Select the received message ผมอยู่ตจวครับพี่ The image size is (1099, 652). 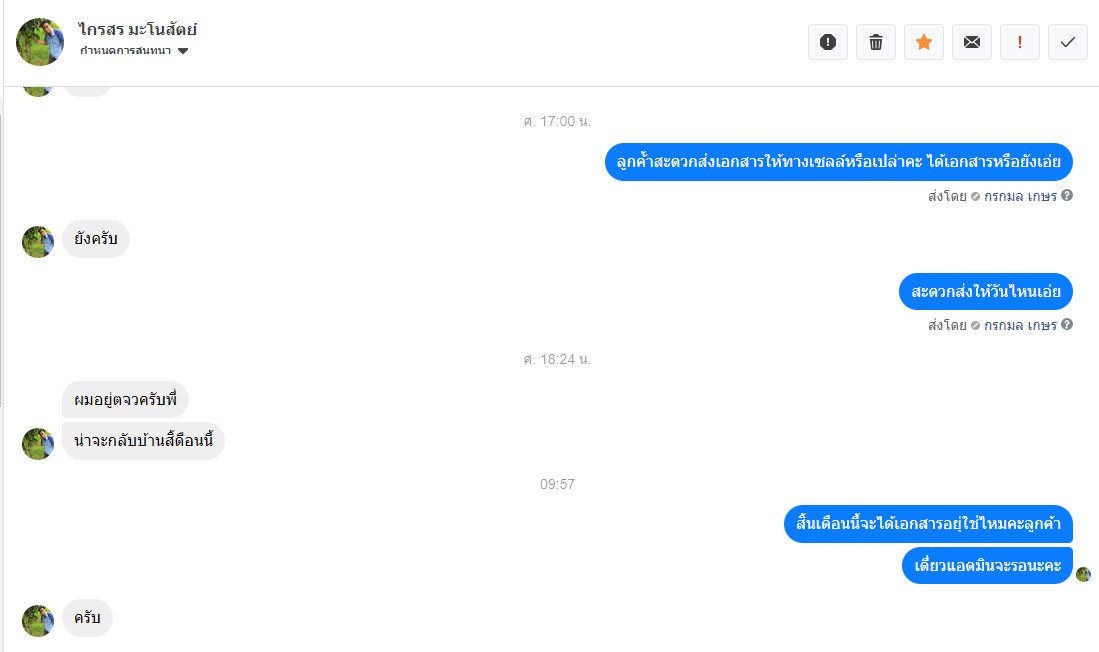pyautogui.click(x=125, y=400)
